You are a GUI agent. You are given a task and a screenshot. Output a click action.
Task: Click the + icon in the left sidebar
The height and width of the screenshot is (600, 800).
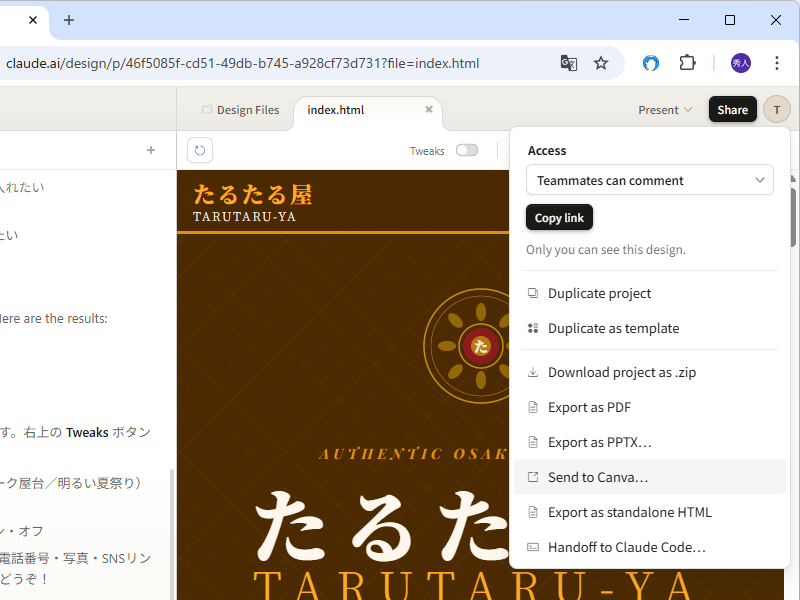click(150, 149)
